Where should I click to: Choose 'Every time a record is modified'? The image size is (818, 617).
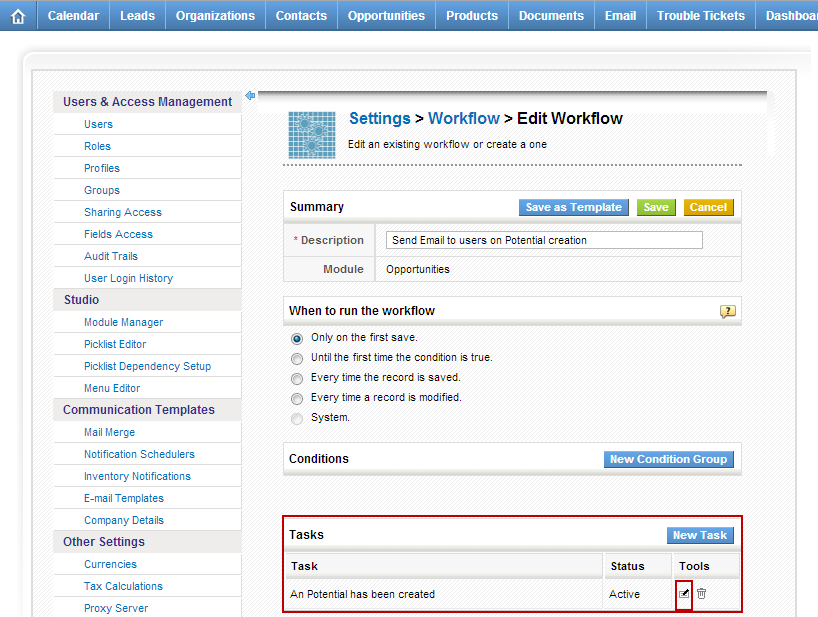[x=297, y=399]
